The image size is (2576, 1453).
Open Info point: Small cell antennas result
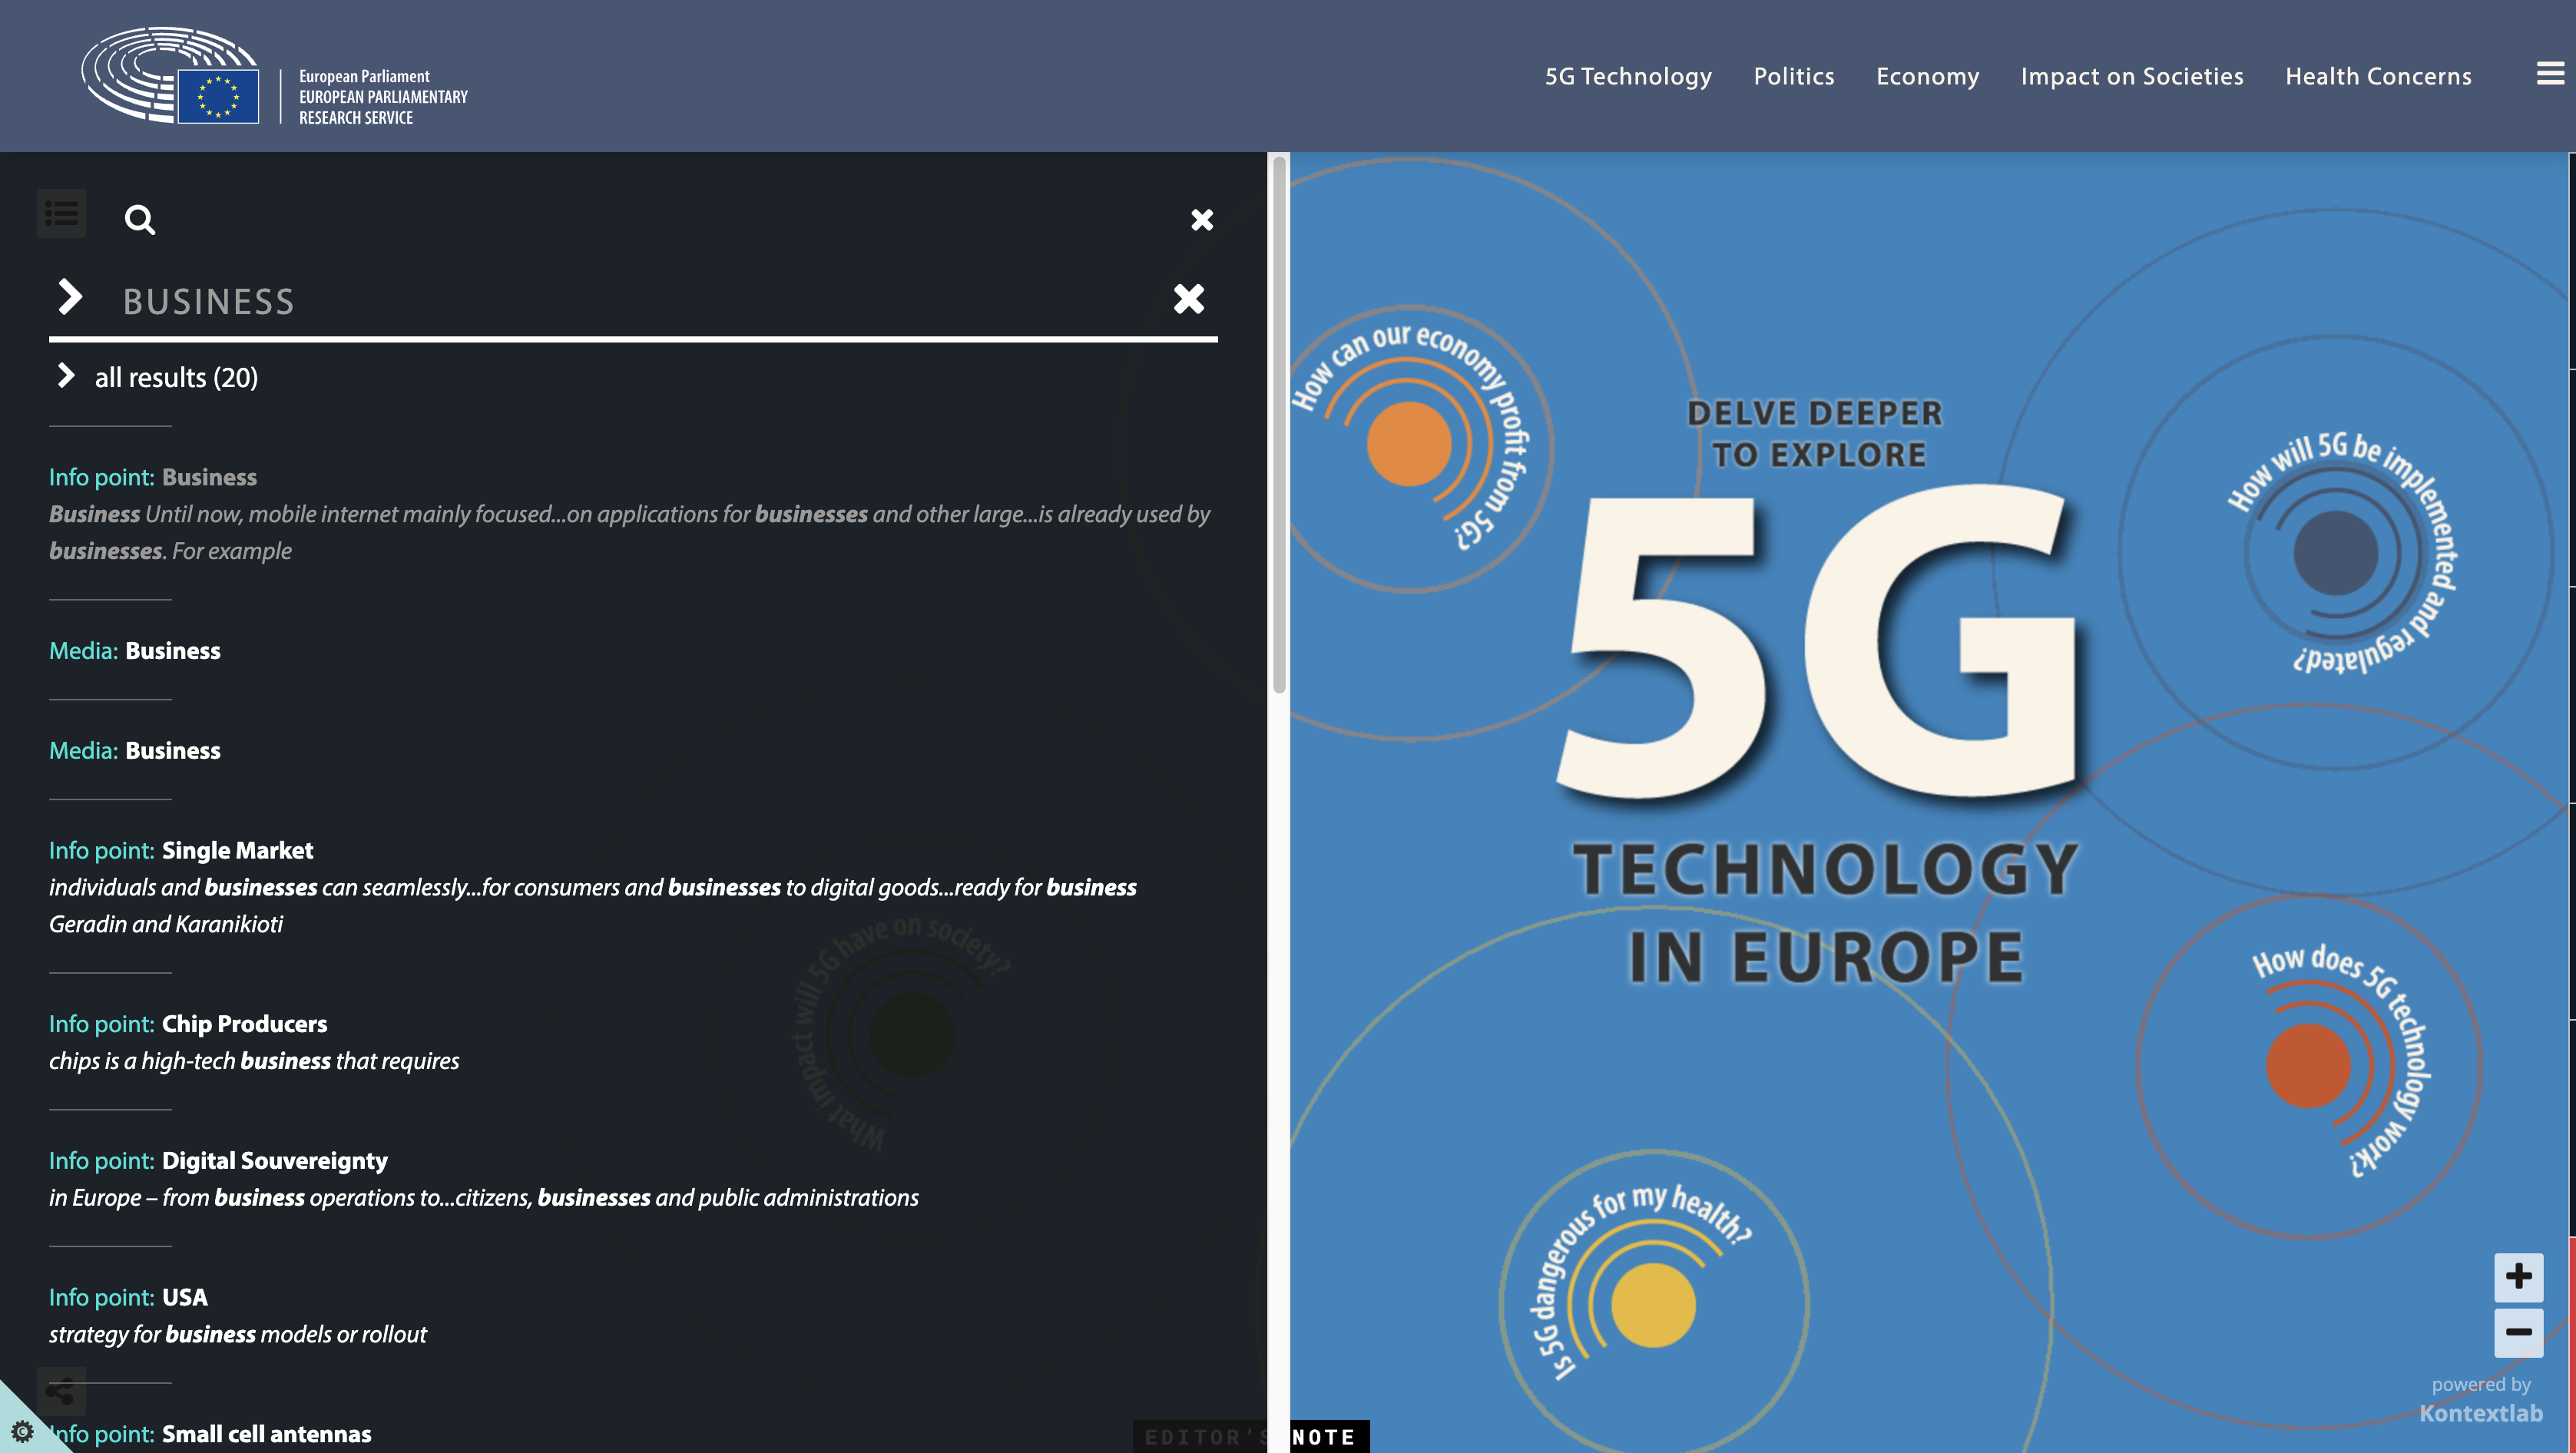point(210,1434)
